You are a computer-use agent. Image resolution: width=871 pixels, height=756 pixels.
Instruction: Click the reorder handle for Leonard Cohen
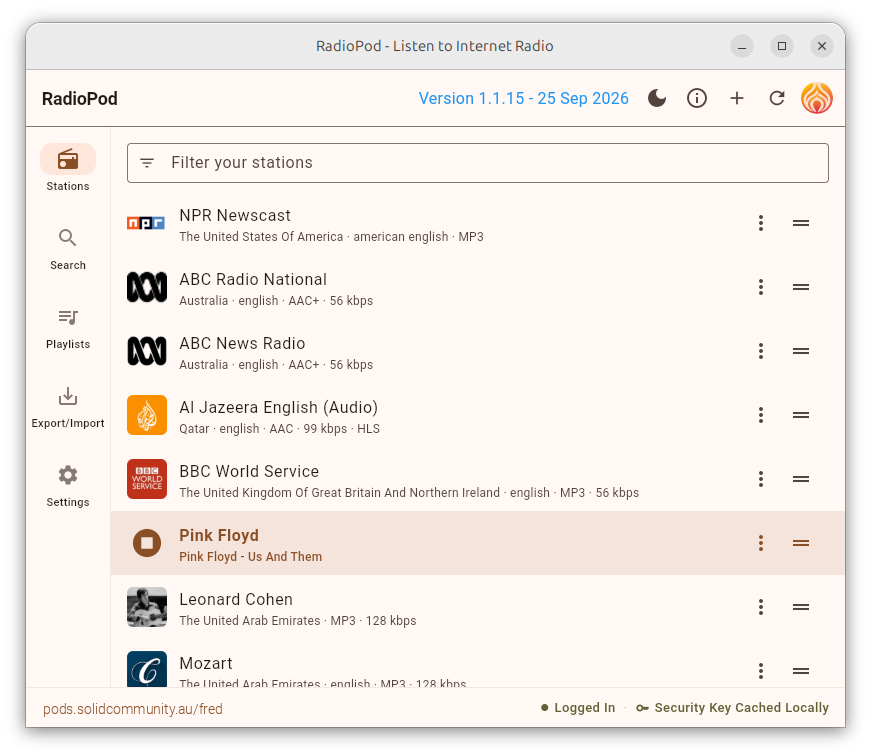coord(800,607)
